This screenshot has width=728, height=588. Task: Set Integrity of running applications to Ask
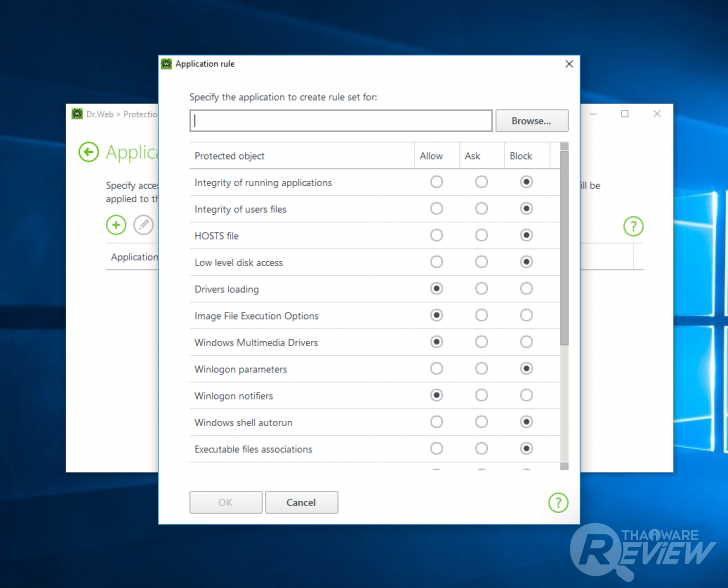(x=481, y=182)
